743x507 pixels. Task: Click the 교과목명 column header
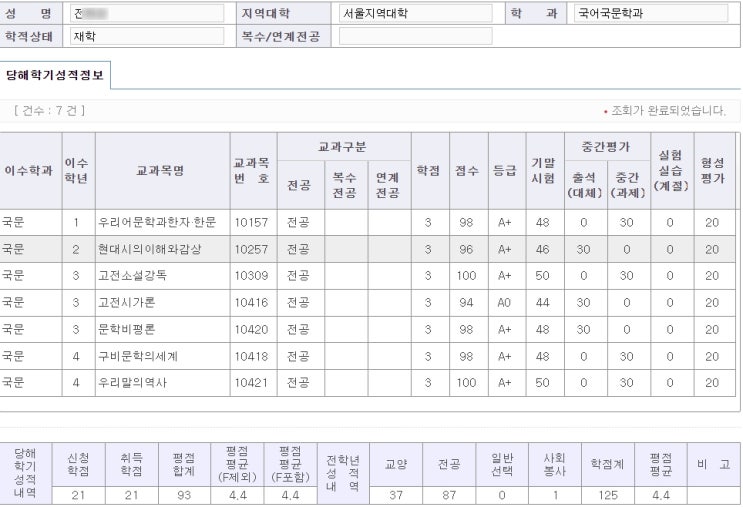[163, 171]
